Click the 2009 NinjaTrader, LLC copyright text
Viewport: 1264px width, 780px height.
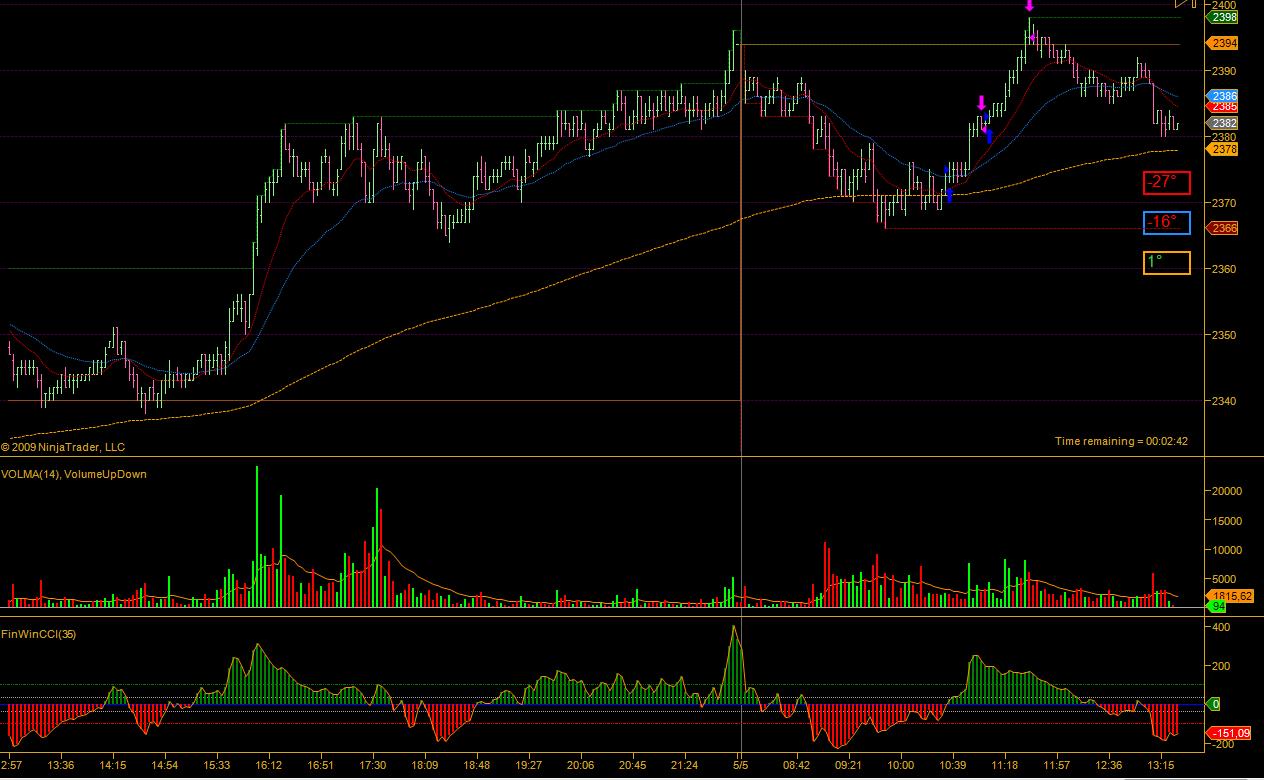tap(63, 448)
